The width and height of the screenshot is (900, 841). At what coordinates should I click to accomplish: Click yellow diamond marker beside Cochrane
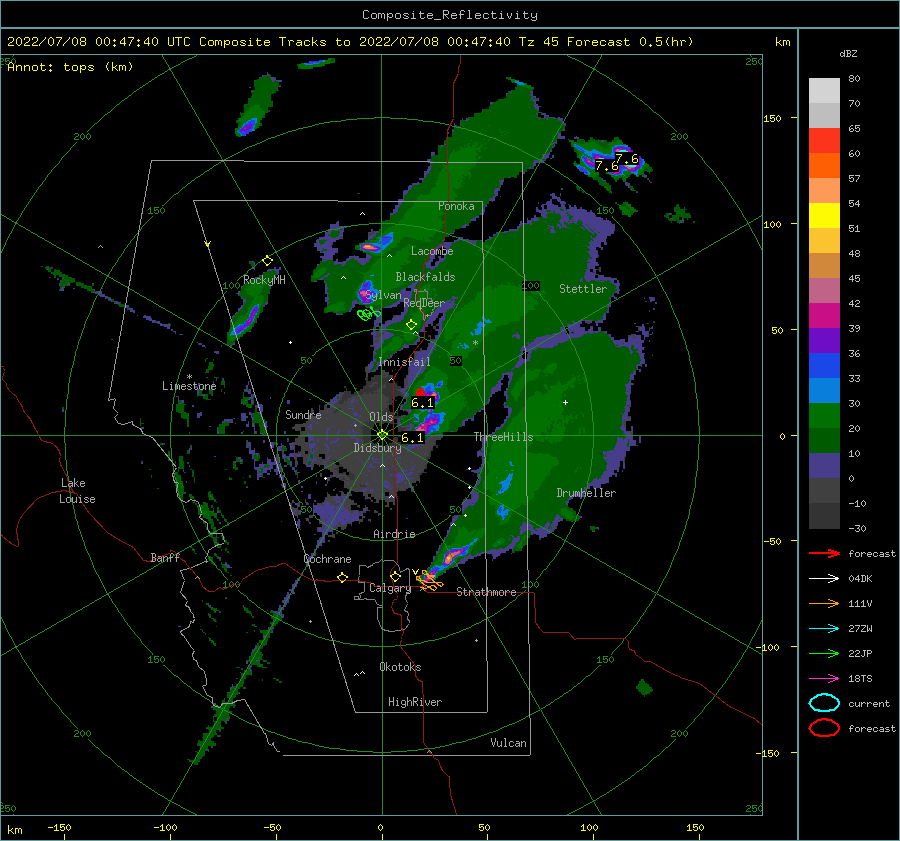point(343,577)
